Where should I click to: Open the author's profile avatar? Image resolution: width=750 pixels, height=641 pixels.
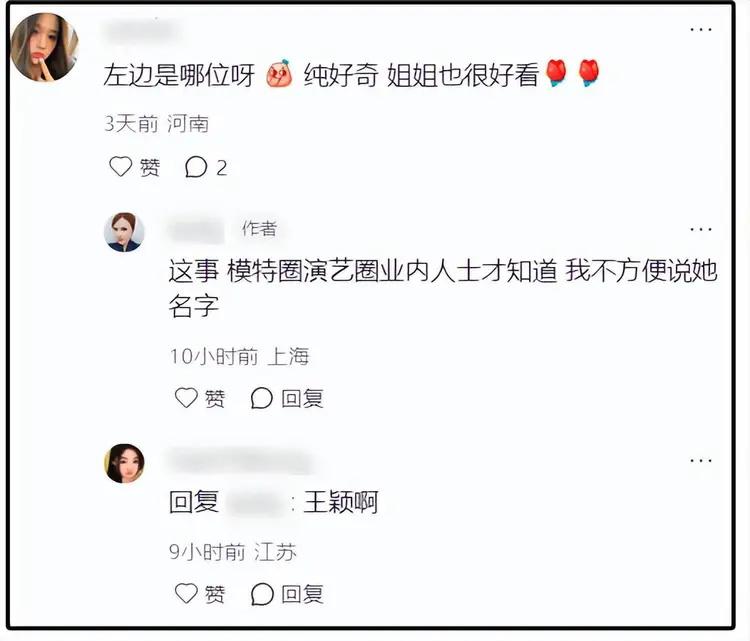(124, 232)
